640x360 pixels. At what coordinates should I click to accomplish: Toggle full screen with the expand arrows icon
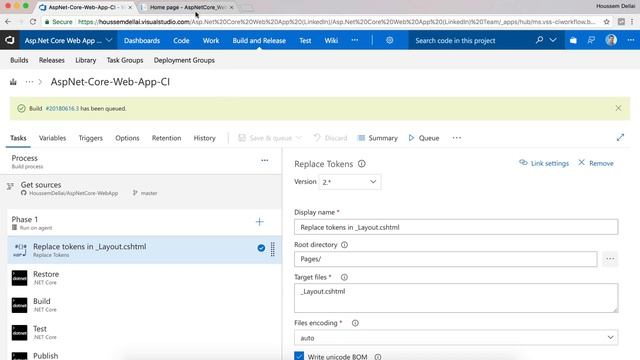tap(620, 138)
